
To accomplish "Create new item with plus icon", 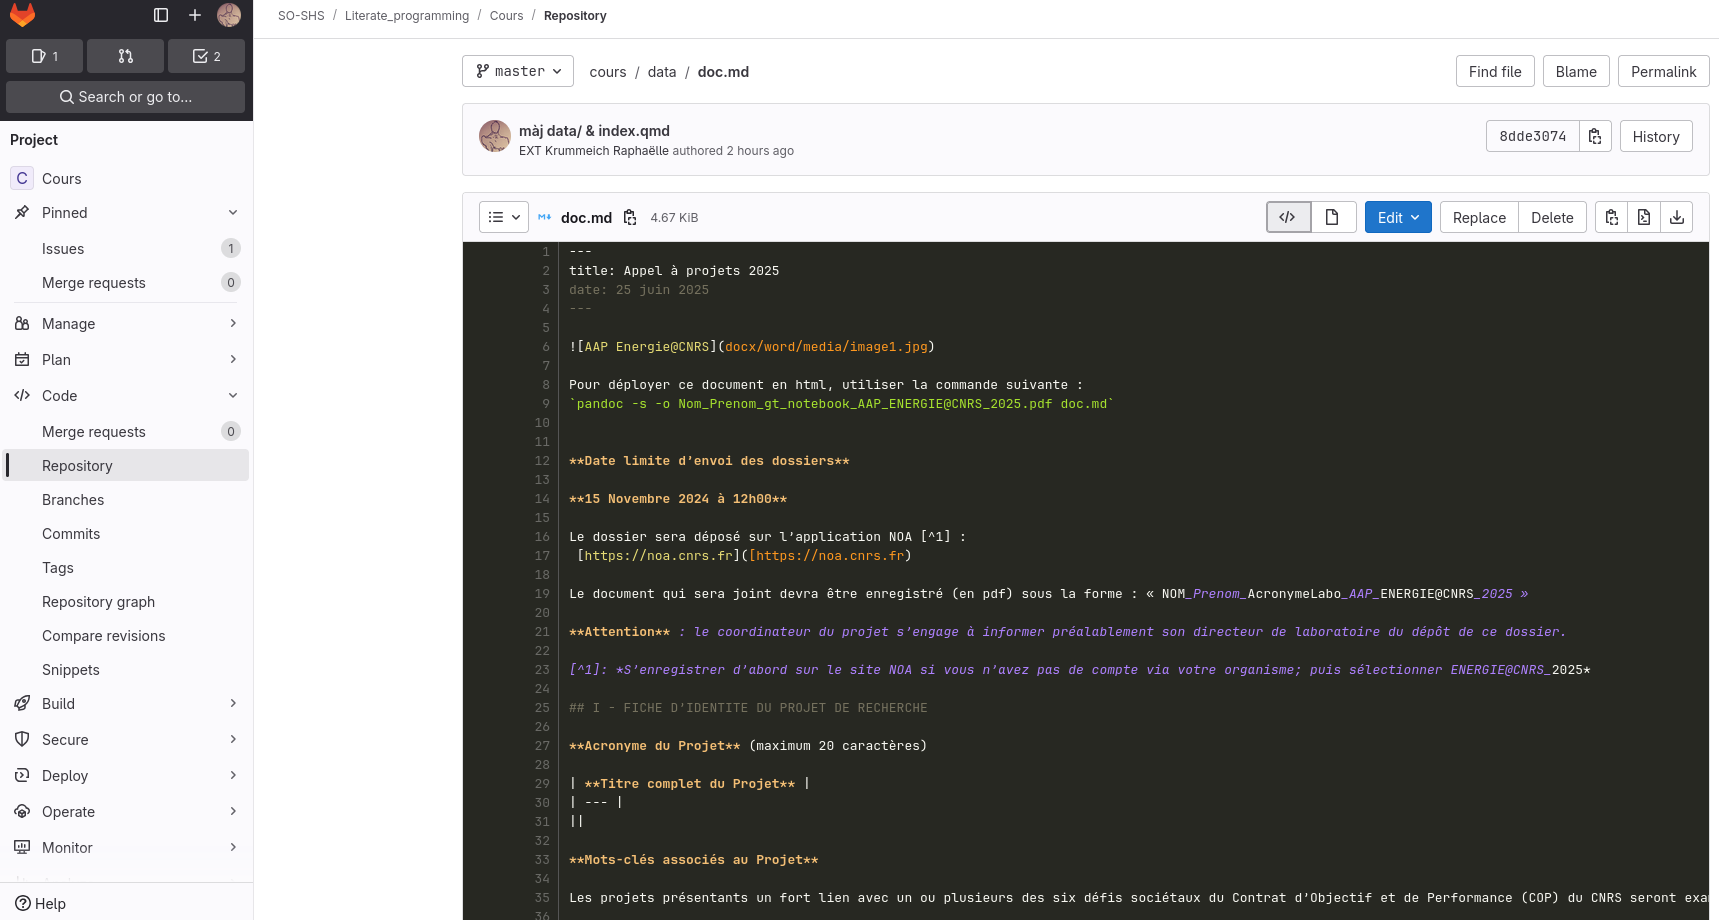I will [x=195, y=15].
